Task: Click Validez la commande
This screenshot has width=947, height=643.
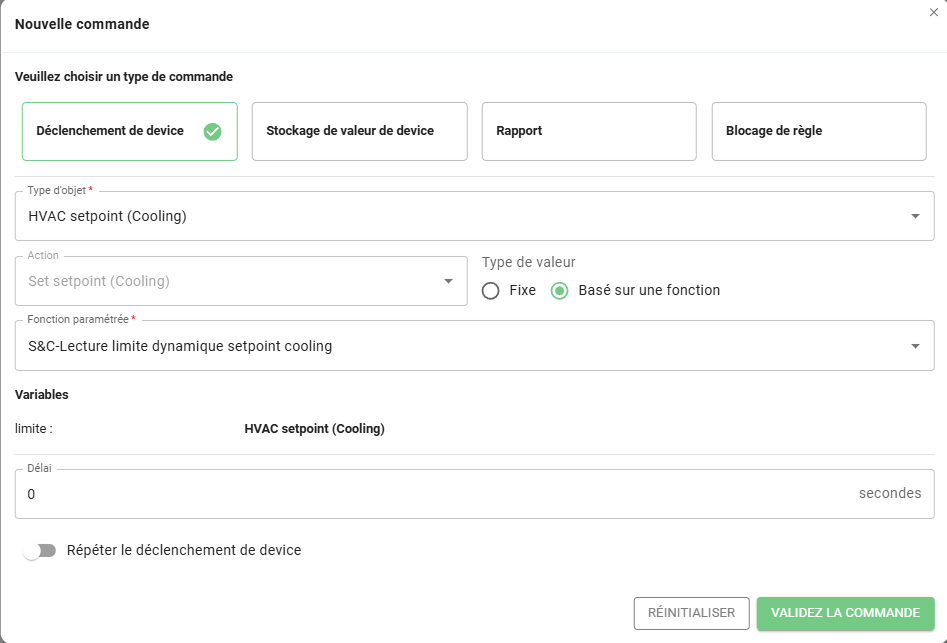Action: 845,613
